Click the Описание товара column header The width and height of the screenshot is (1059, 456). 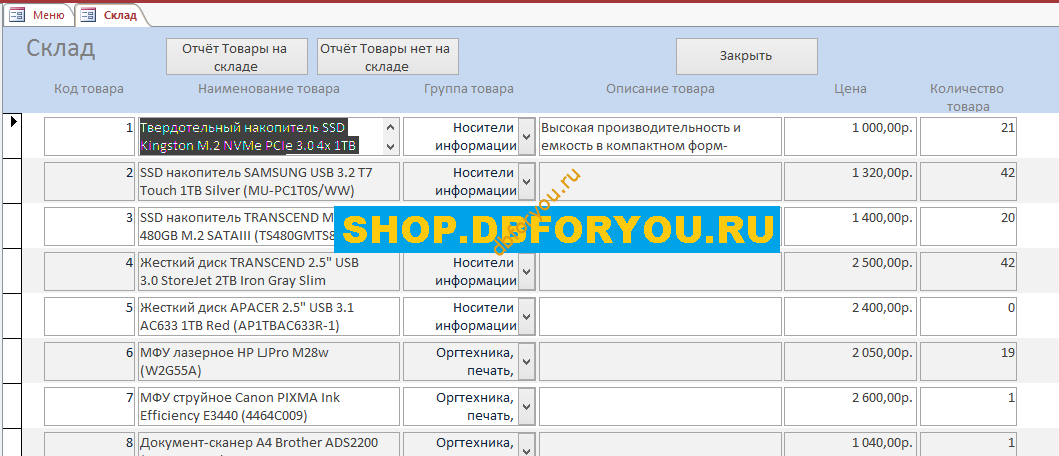pos(660,89)
